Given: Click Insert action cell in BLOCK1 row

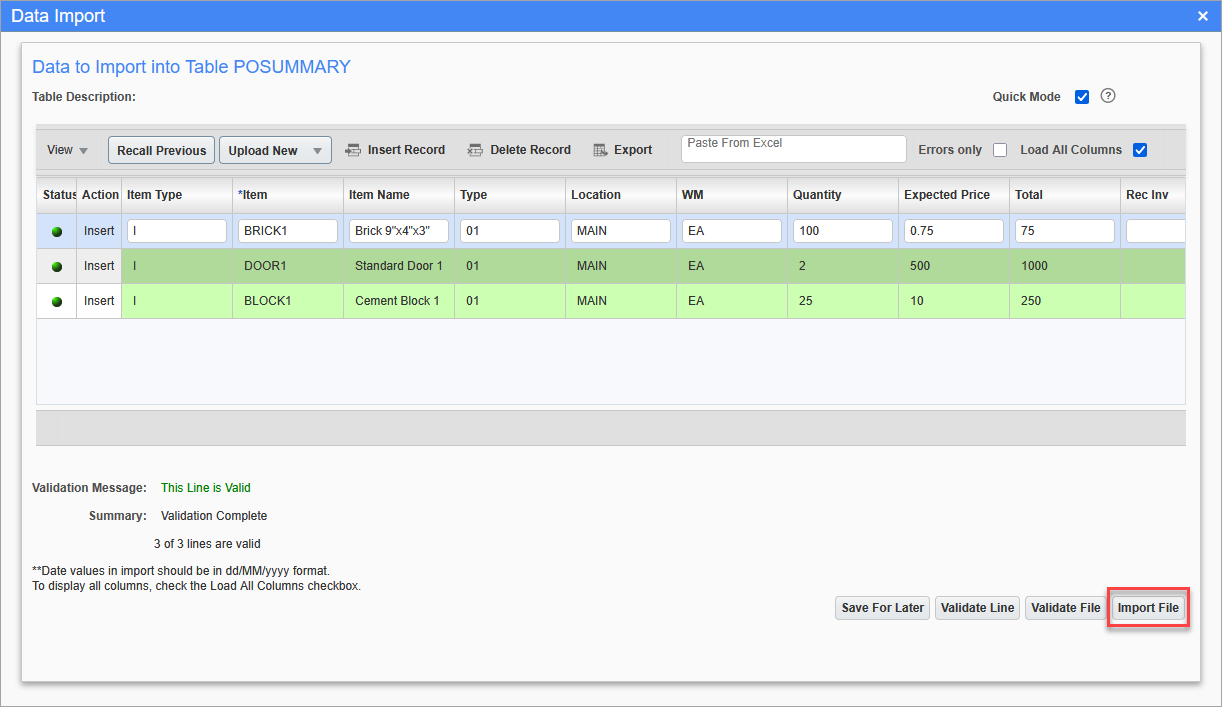Looking at the screenshot, I should click(99, 301).
